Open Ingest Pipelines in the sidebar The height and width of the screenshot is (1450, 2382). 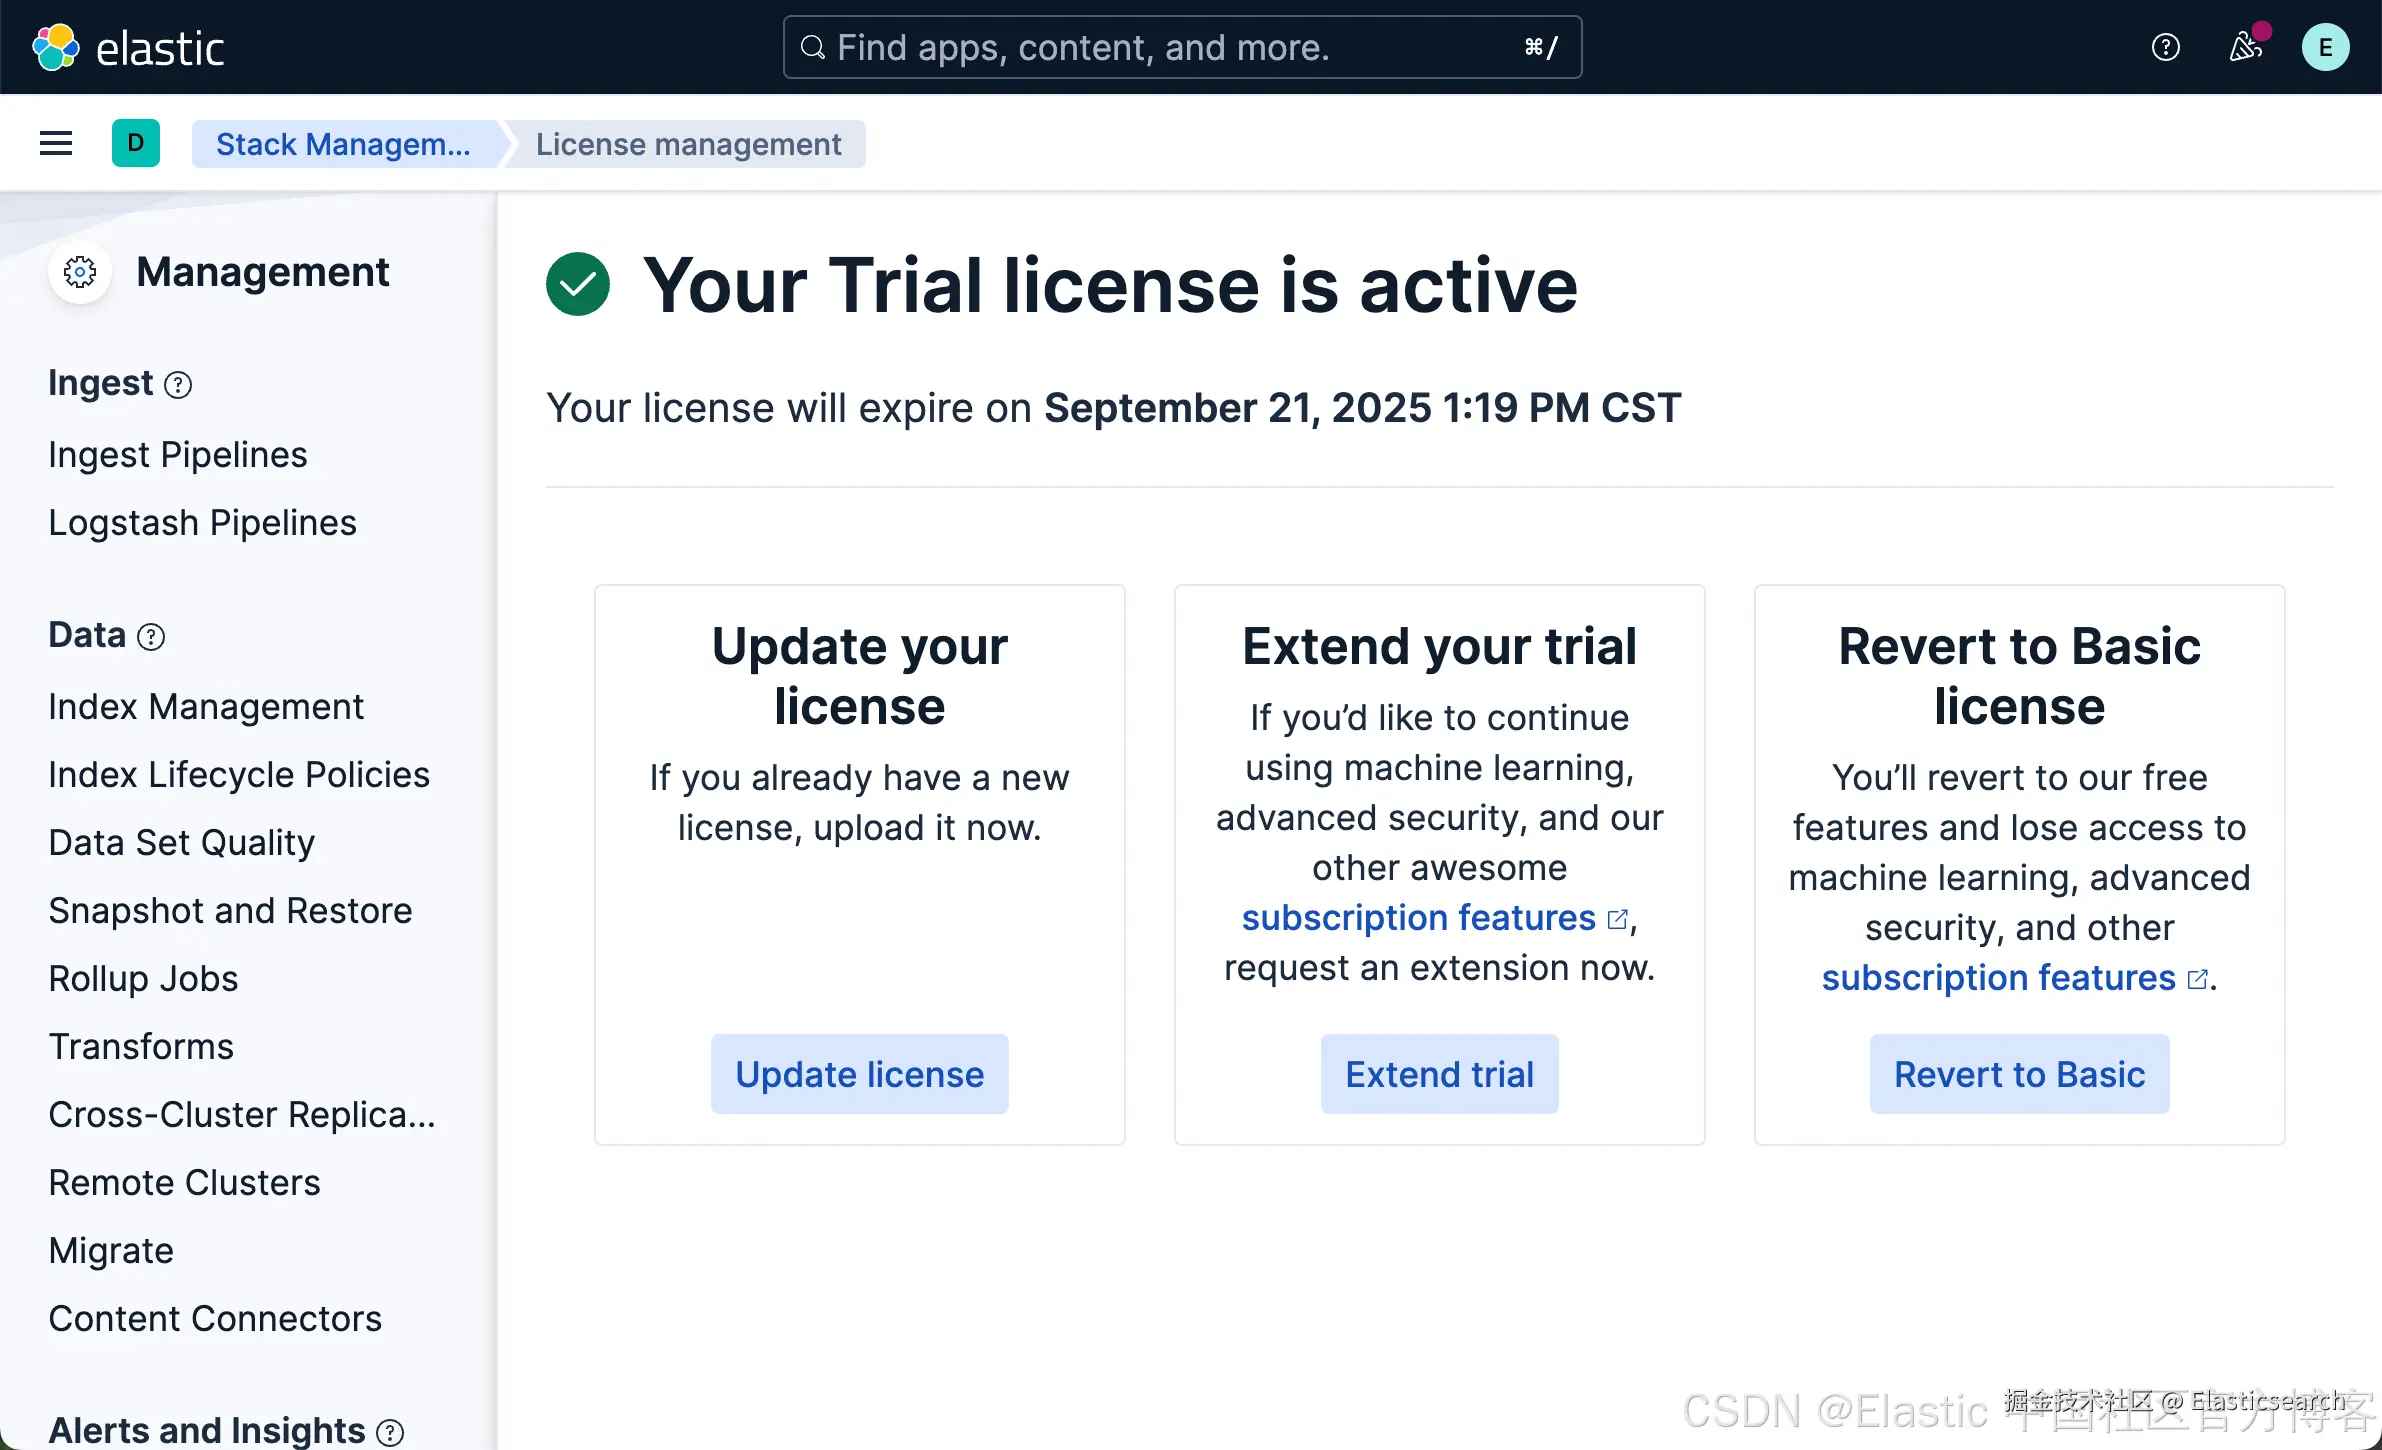pos(178,455)
